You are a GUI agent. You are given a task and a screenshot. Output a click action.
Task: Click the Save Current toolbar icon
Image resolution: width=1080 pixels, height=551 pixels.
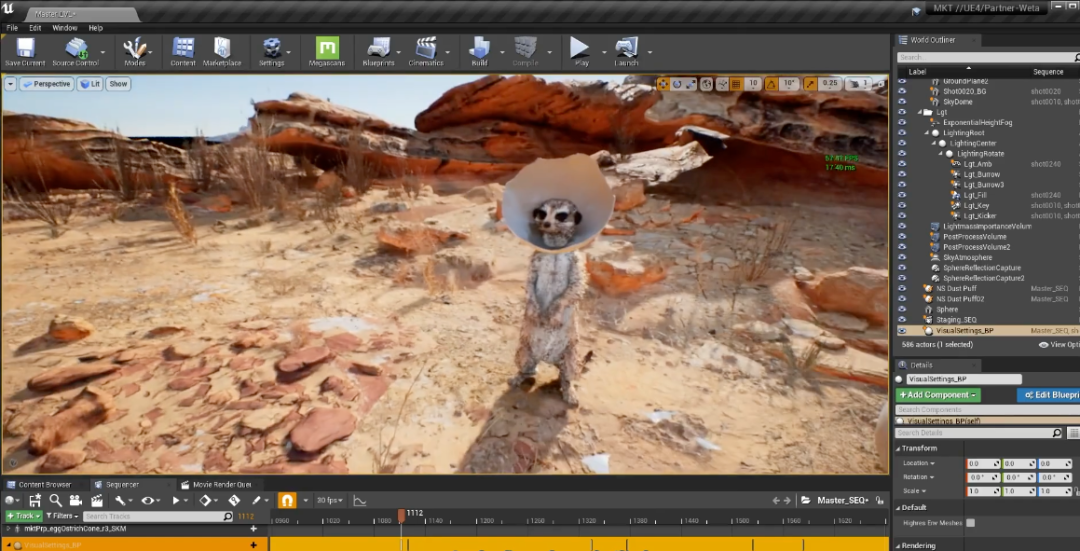point(25,47)
